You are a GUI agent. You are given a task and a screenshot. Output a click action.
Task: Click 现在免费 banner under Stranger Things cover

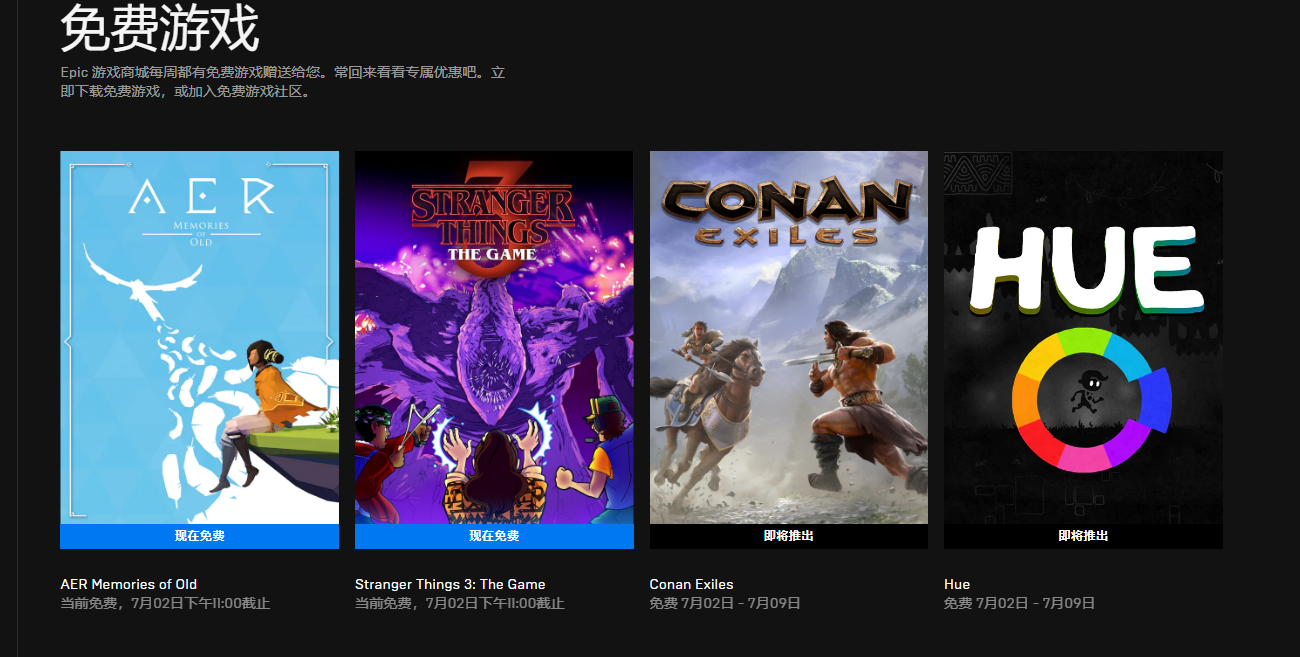494,536
